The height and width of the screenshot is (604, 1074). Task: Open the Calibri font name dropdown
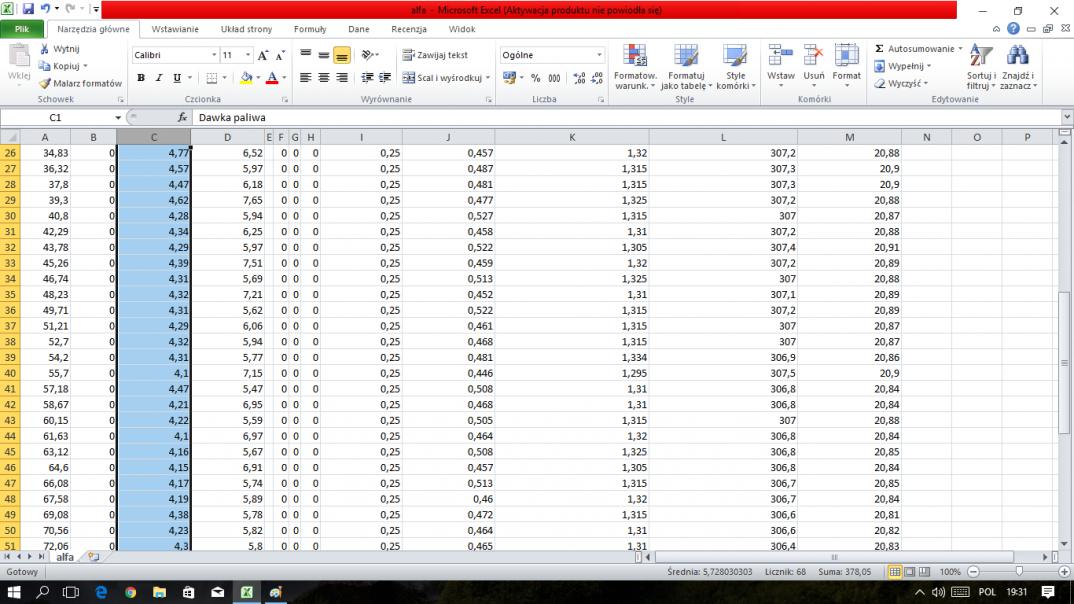[214, 55]
